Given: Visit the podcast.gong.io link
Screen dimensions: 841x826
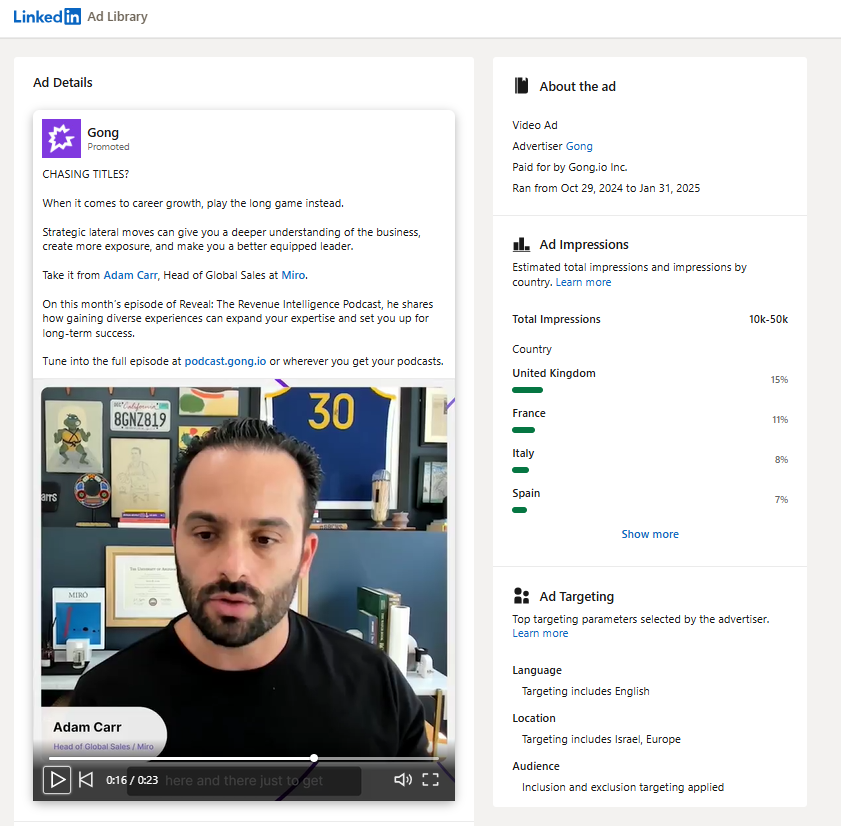Looking at the screenshot, I should tap(225, 361).
